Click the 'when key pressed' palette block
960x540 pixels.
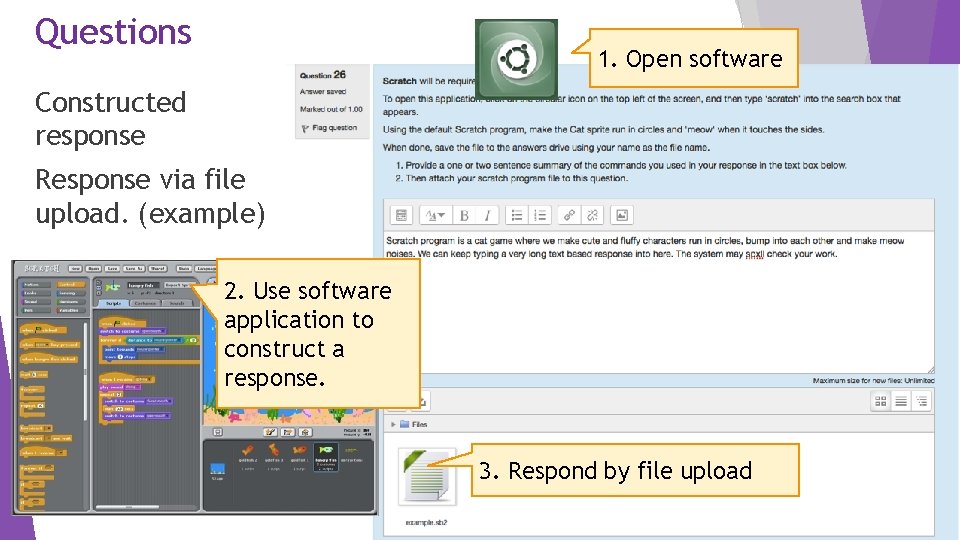(x=50, y=344)
